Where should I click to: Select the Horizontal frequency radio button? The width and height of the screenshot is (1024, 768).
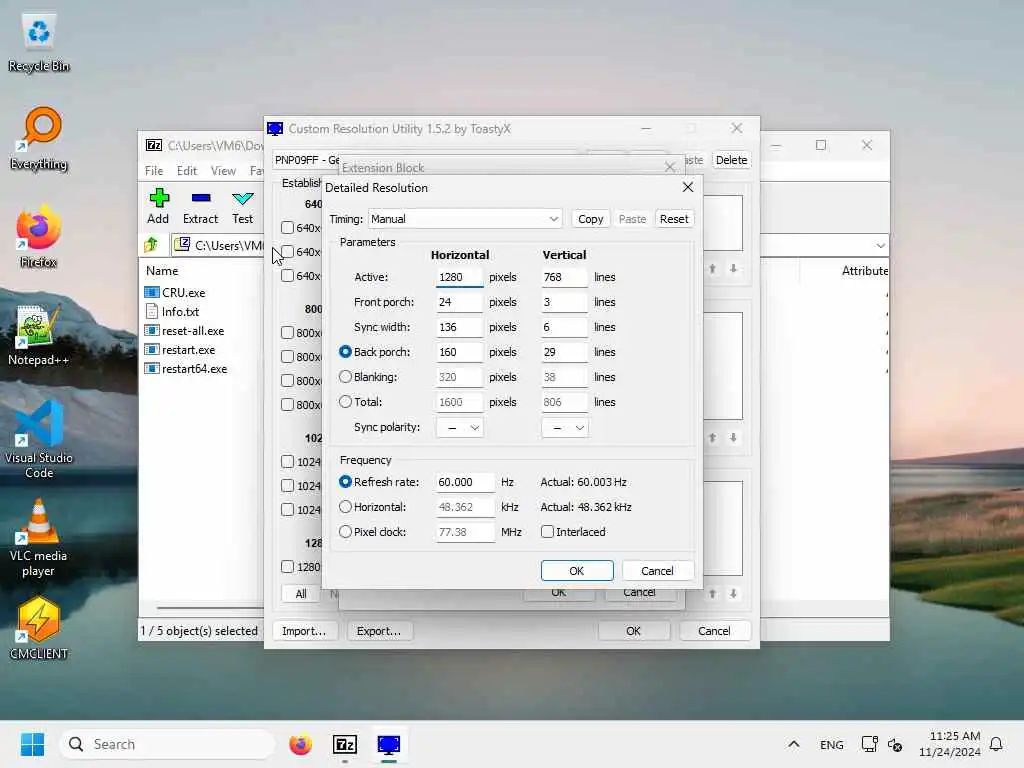[345, 507]
